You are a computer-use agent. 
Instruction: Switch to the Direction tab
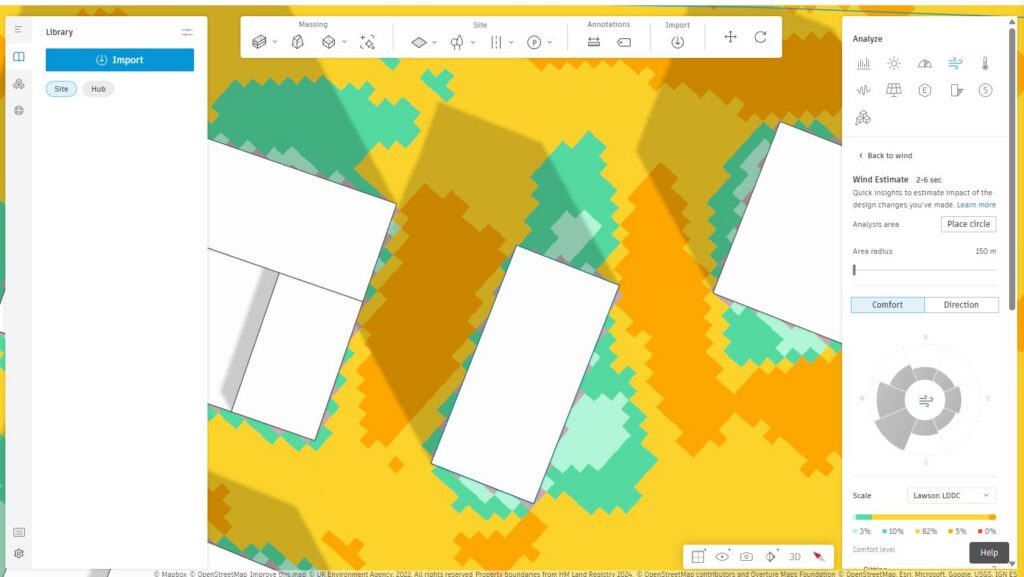pos(961,305)
